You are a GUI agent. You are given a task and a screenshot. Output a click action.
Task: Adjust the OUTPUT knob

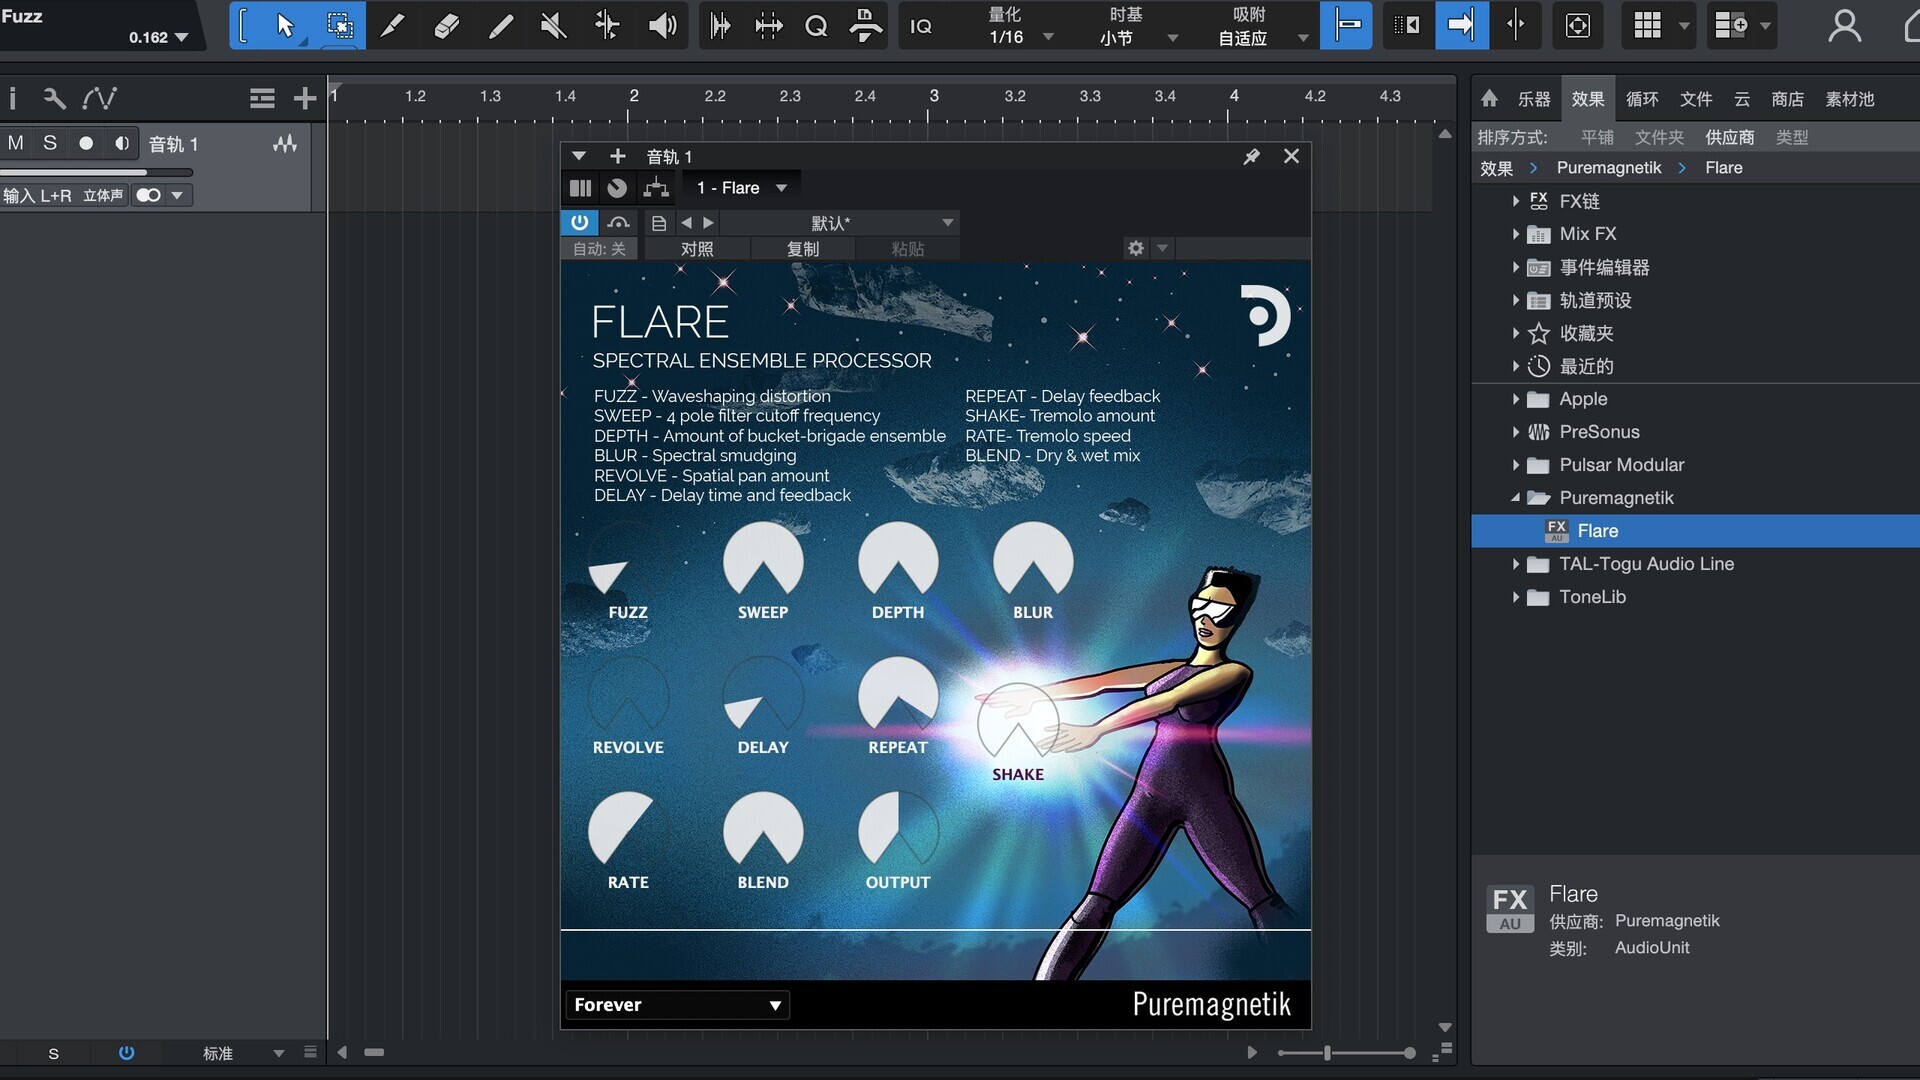click(x=898, y=830)
